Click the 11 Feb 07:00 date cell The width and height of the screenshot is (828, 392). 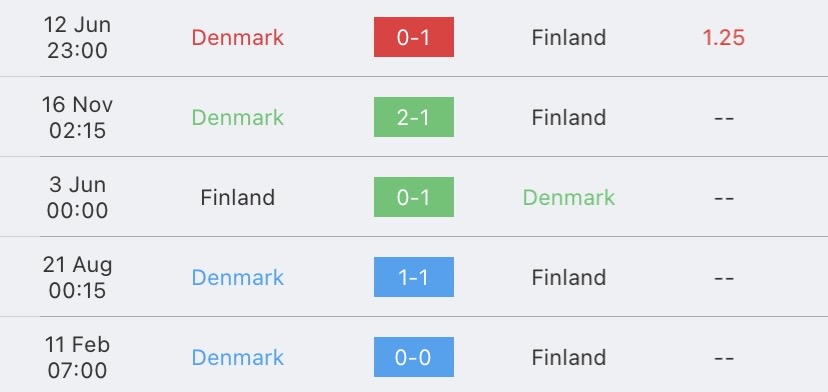[x=77, y=358]
